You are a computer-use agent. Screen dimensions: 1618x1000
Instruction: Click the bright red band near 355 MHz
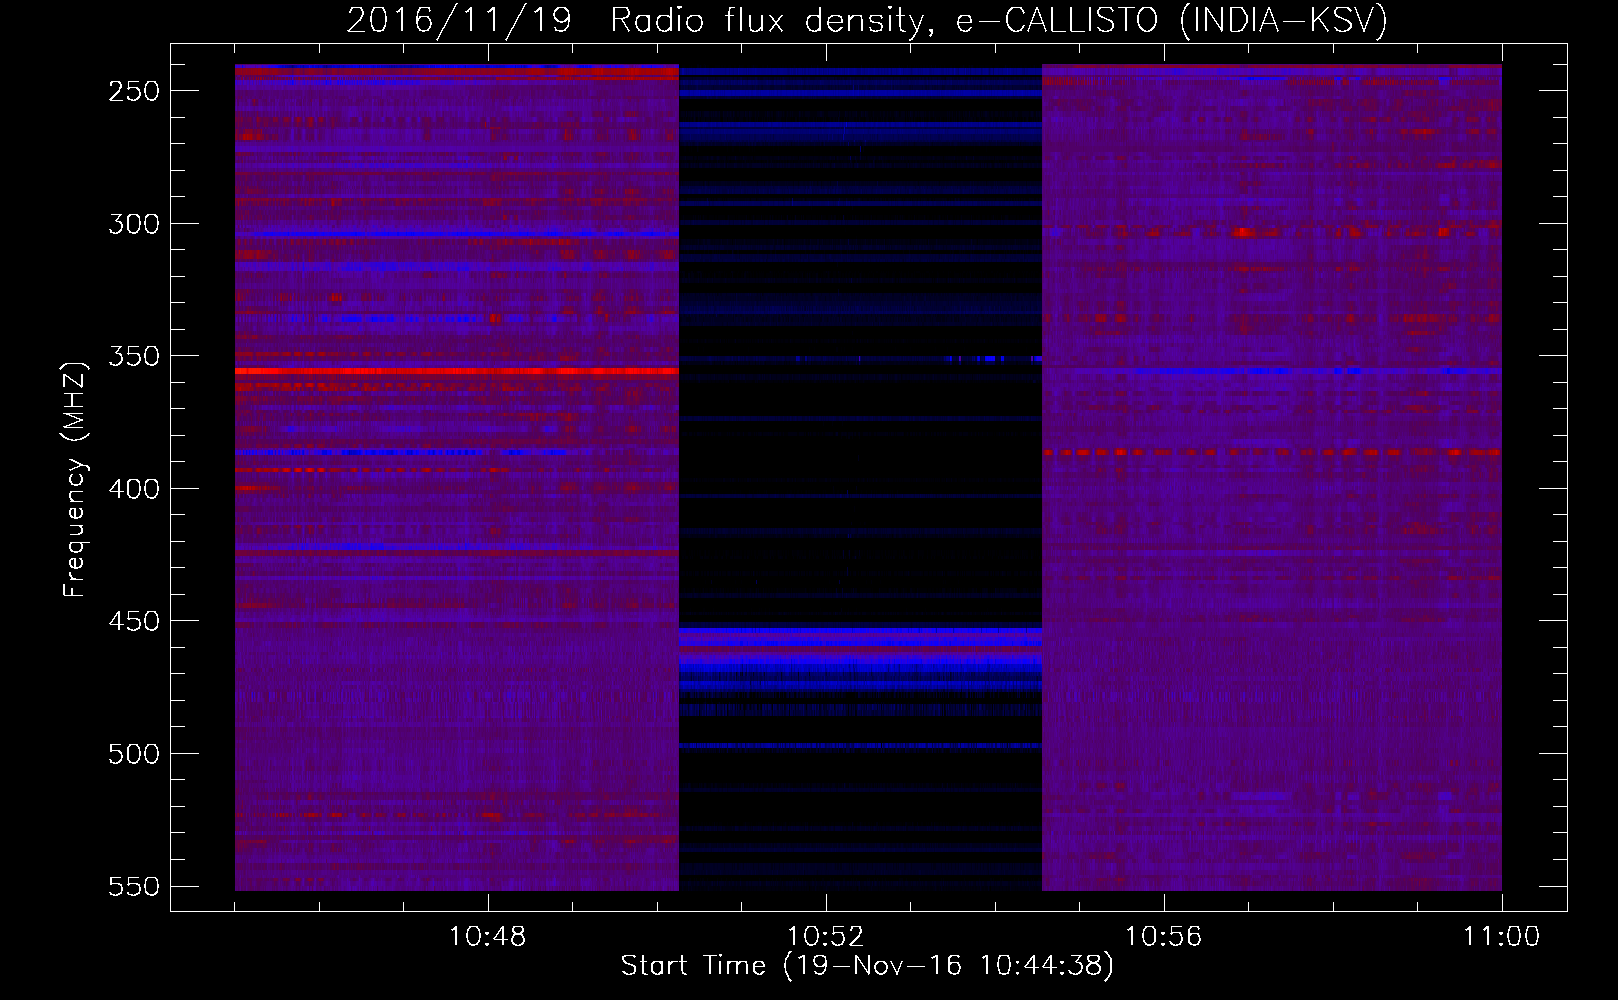(x=457, y=371)
